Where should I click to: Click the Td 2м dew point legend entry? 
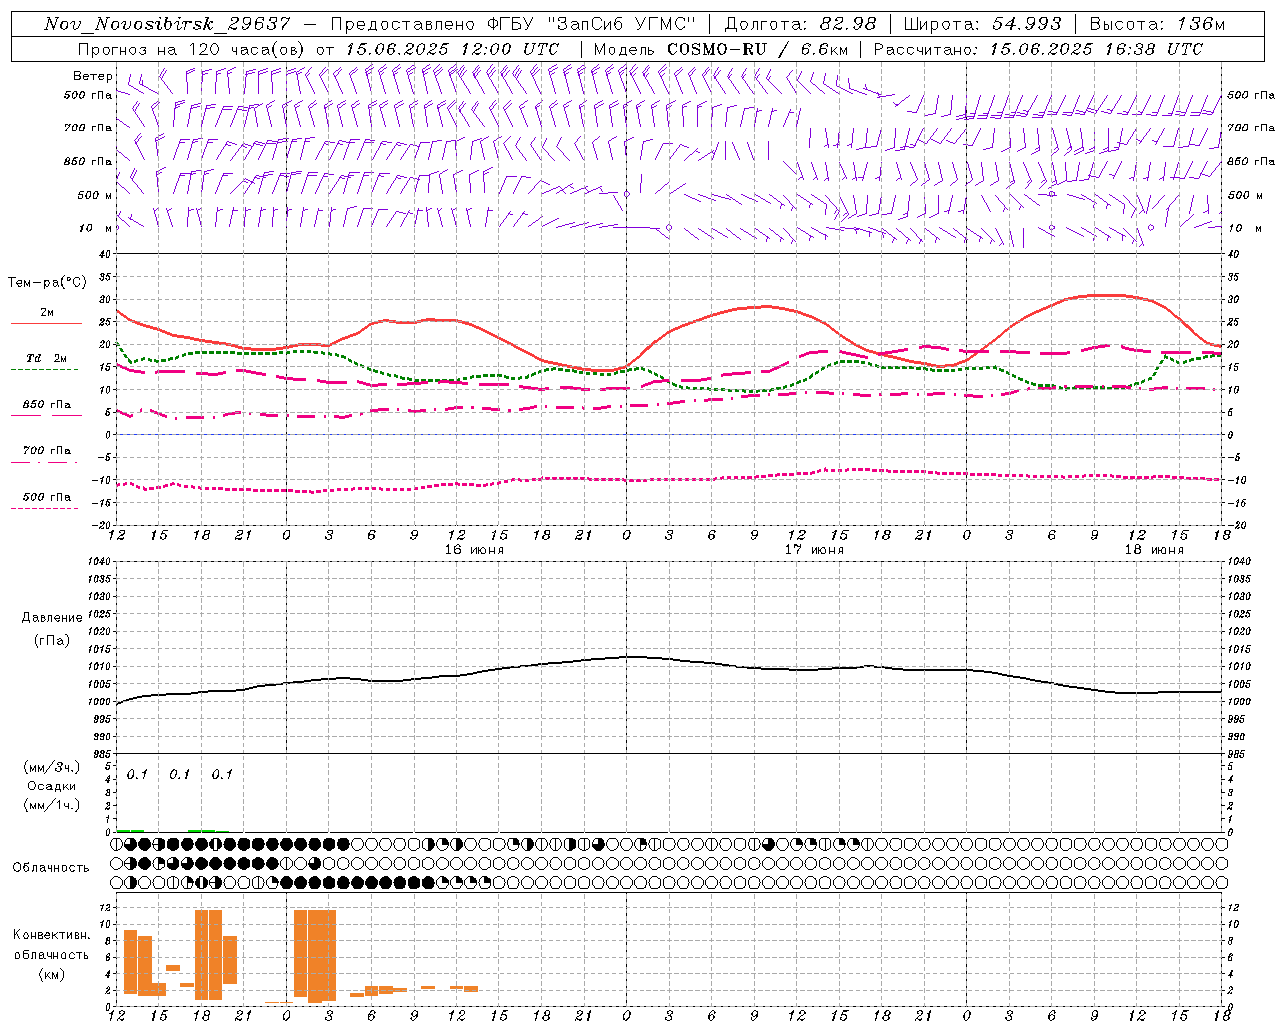click(47, 358)
